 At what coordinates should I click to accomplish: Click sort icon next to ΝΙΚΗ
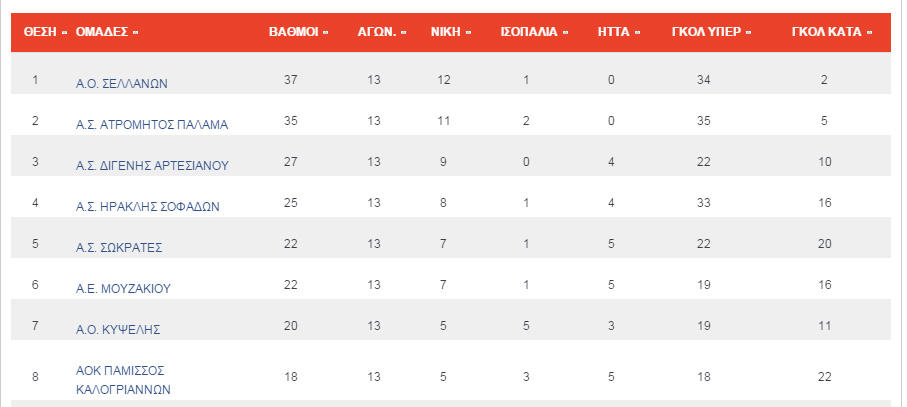pos(469,33)
